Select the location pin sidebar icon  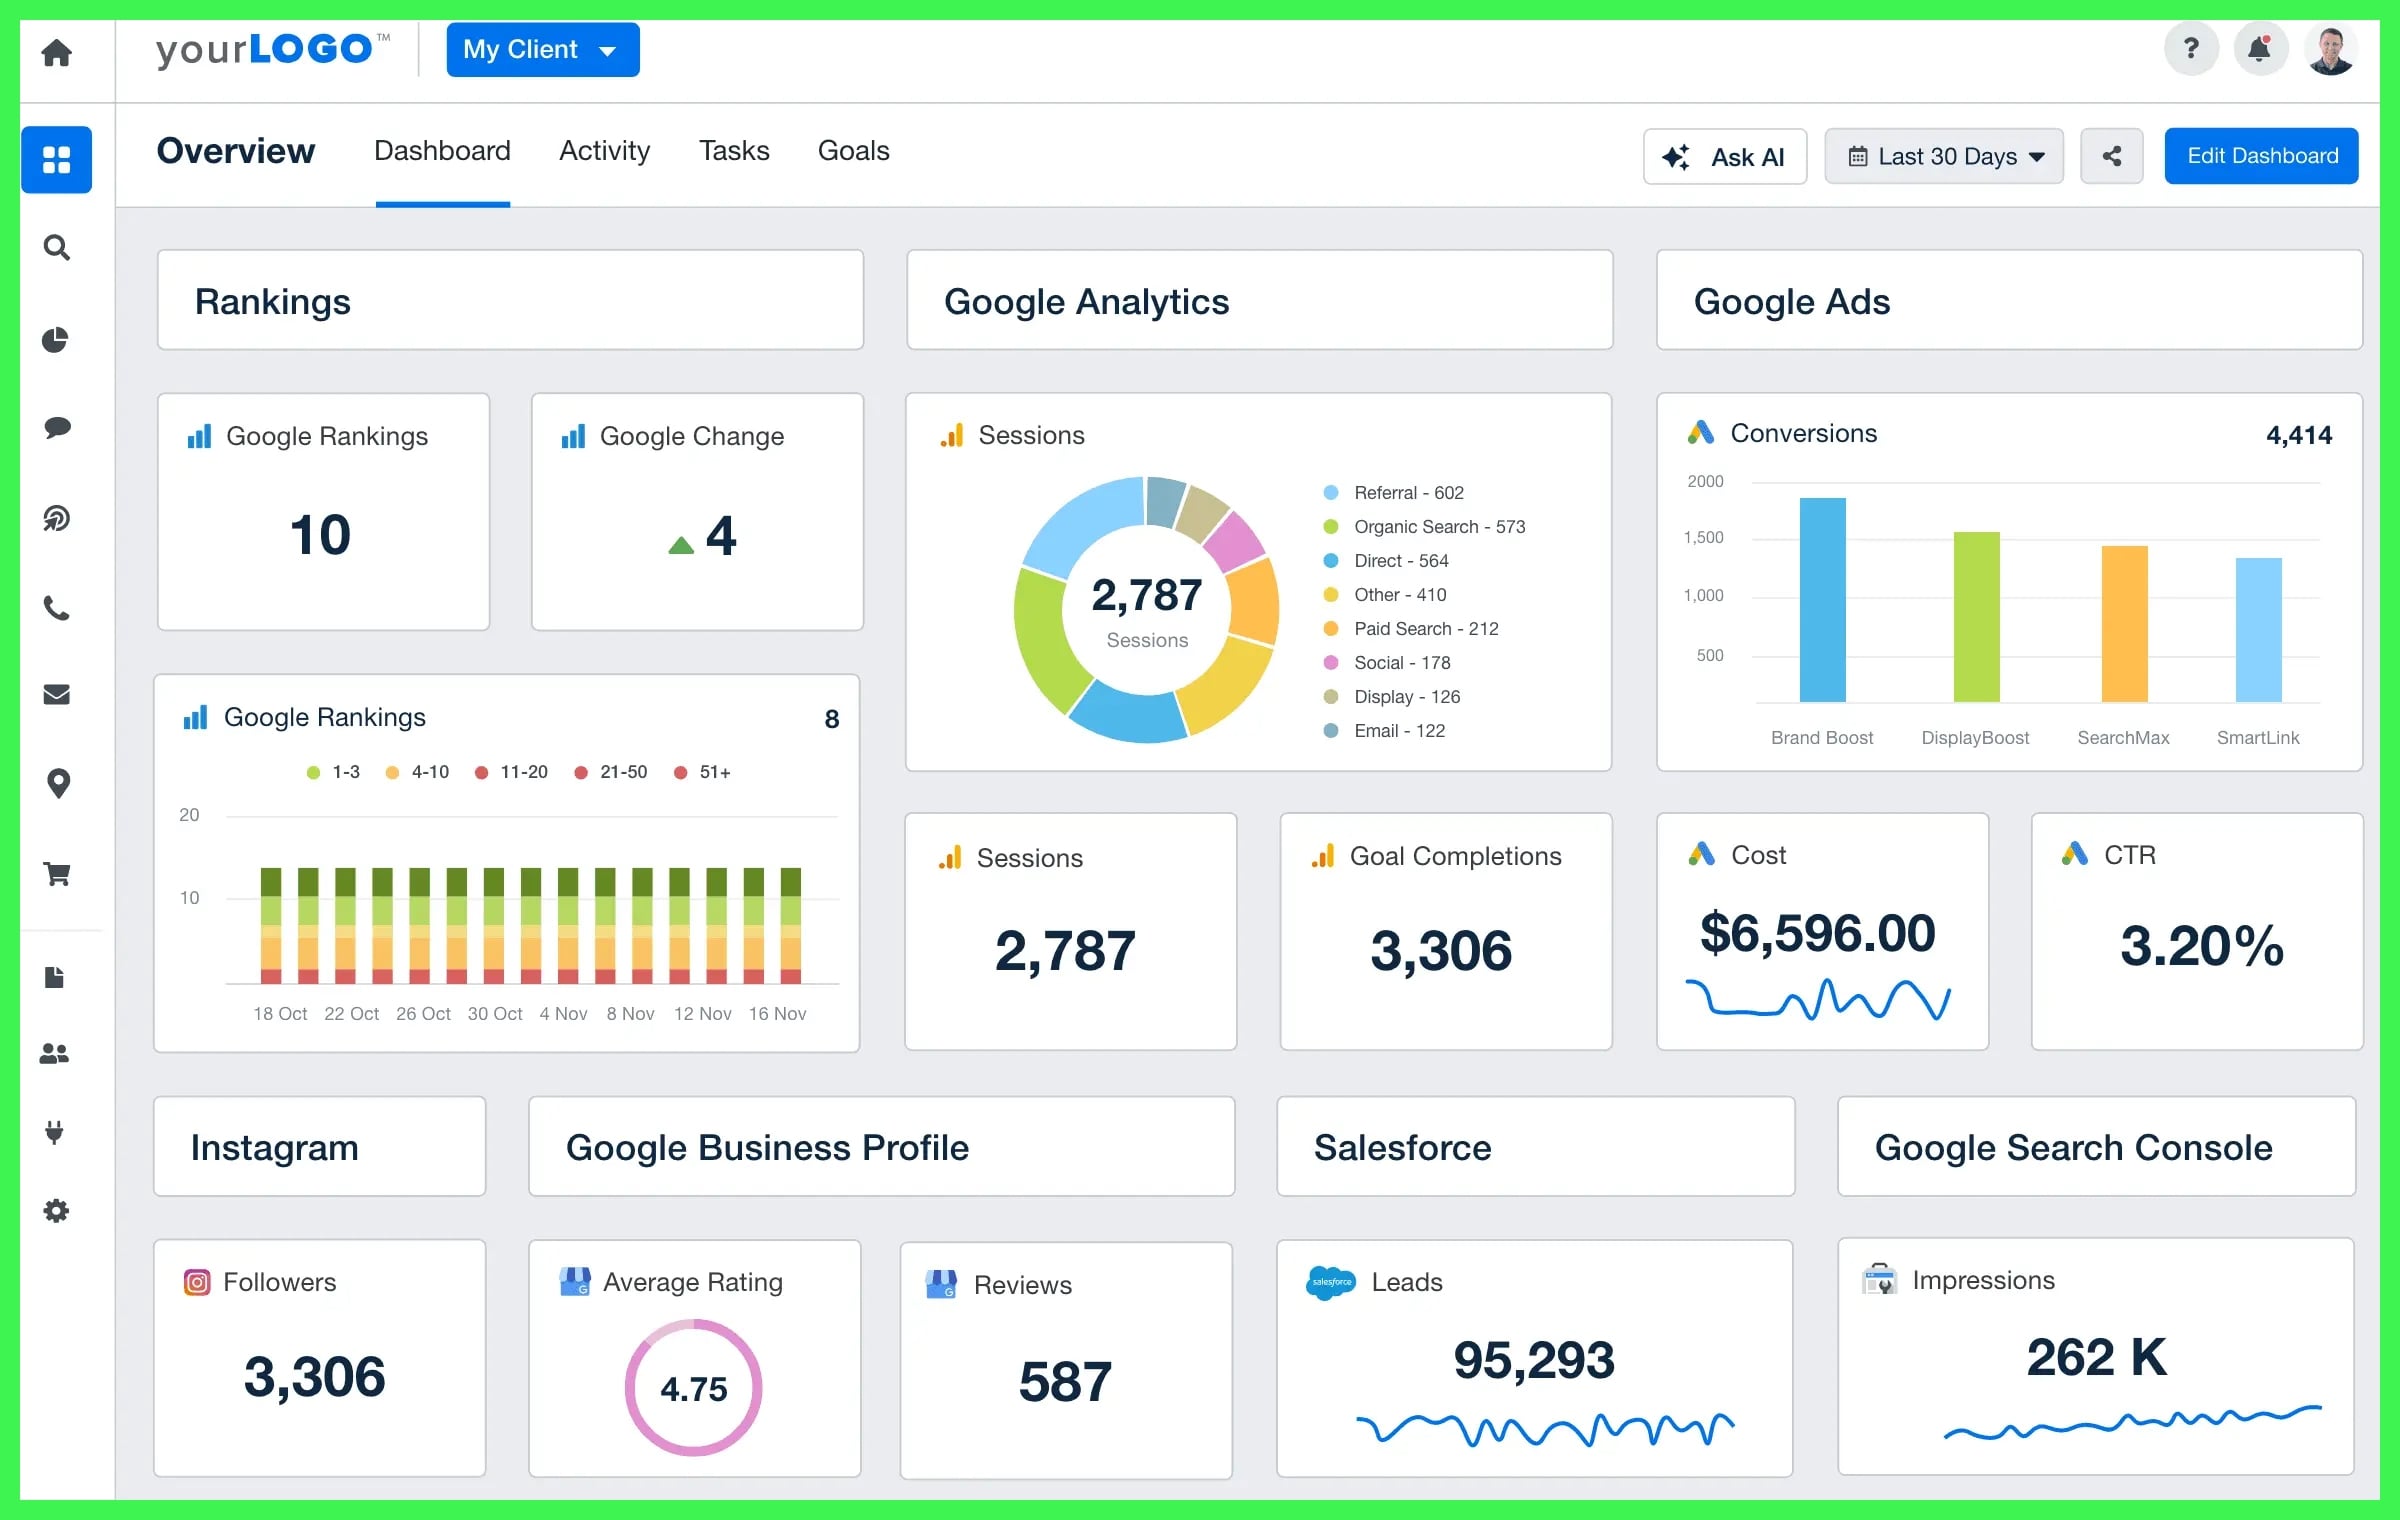coord(57,784)
